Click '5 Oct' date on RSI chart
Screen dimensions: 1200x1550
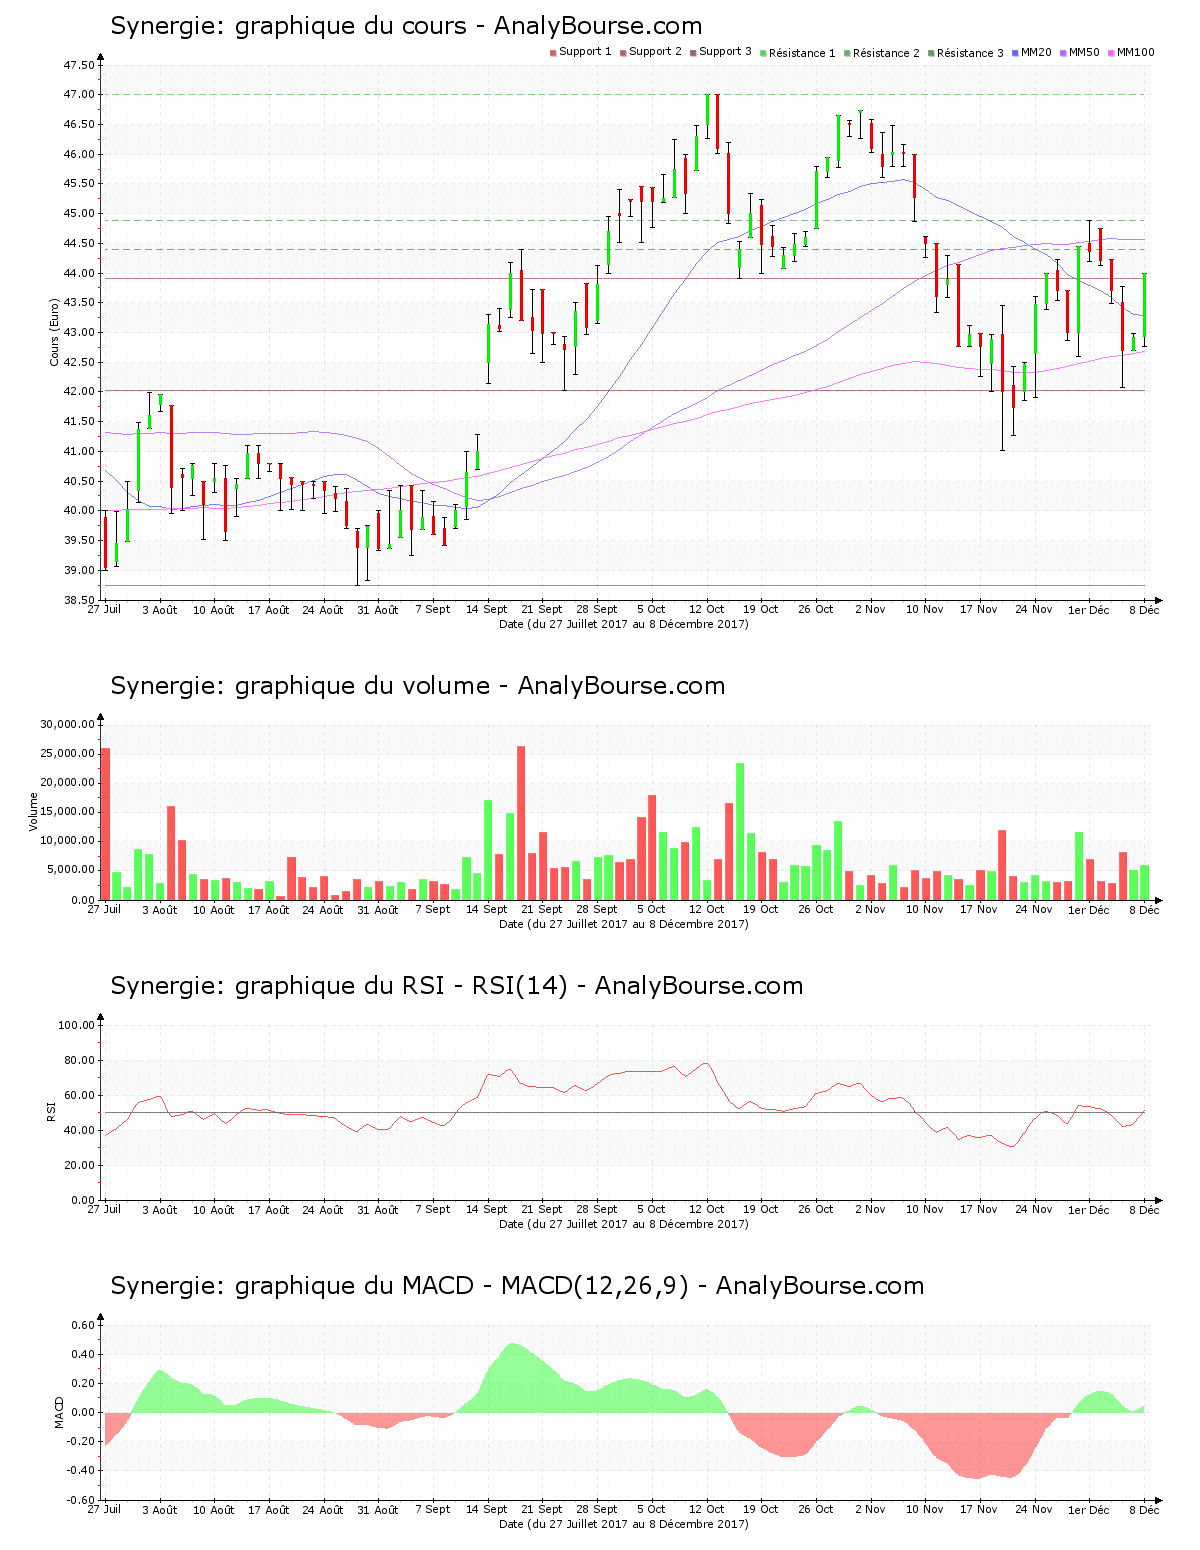pyautogui.click(x=651, y=1209)
